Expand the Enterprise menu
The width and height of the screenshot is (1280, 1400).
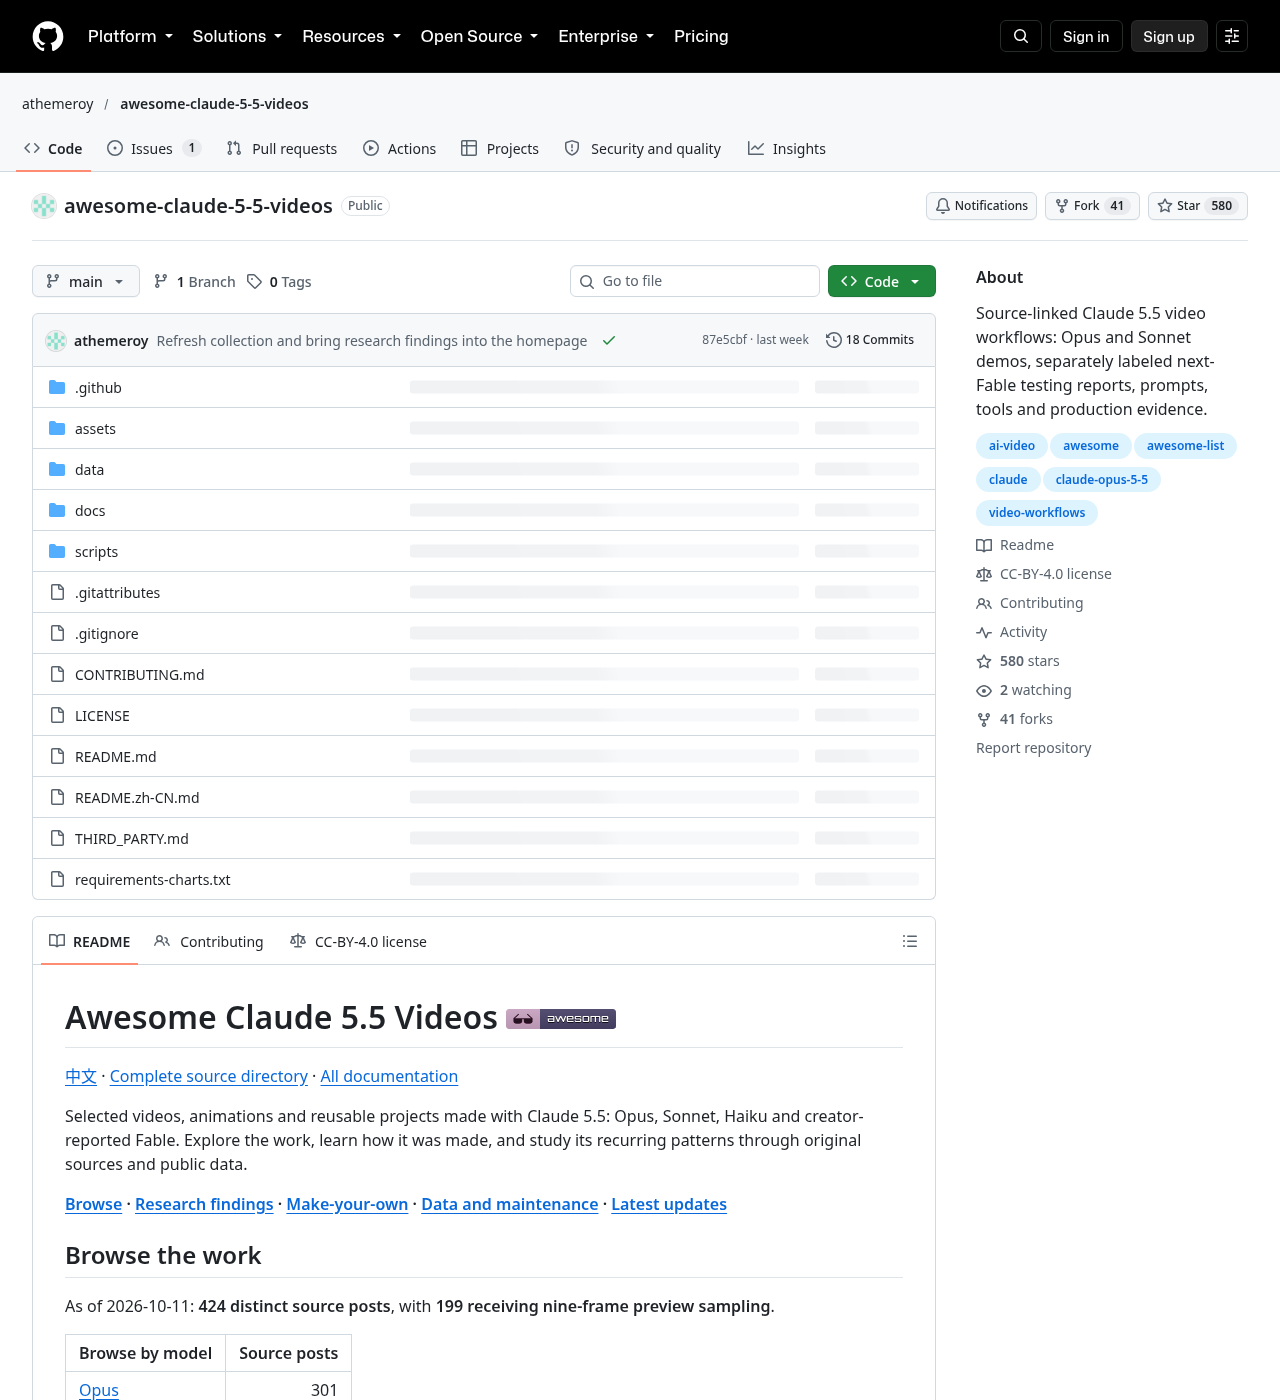click(x=606, y=36)
